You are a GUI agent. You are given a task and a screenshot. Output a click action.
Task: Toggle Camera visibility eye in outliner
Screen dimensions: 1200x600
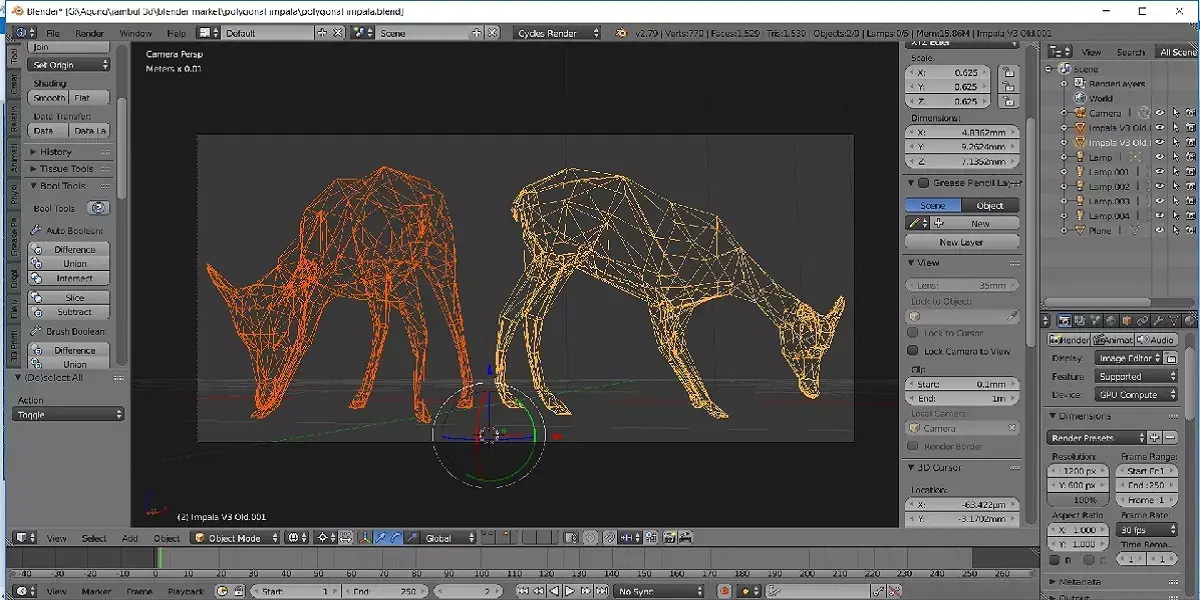(x=1160, y=113)
